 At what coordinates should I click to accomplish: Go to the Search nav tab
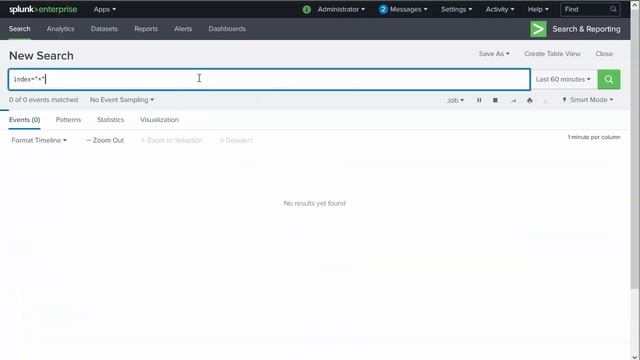[20, 29]
